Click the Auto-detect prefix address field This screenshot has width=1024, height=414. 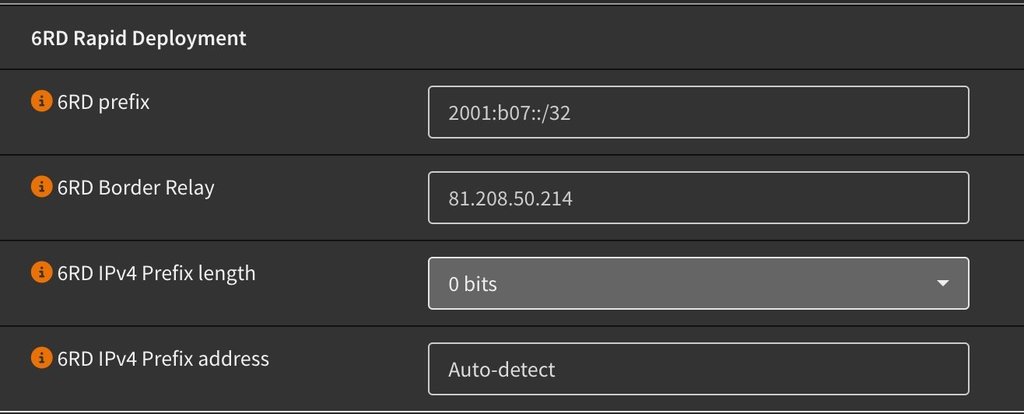pos(698,369)
